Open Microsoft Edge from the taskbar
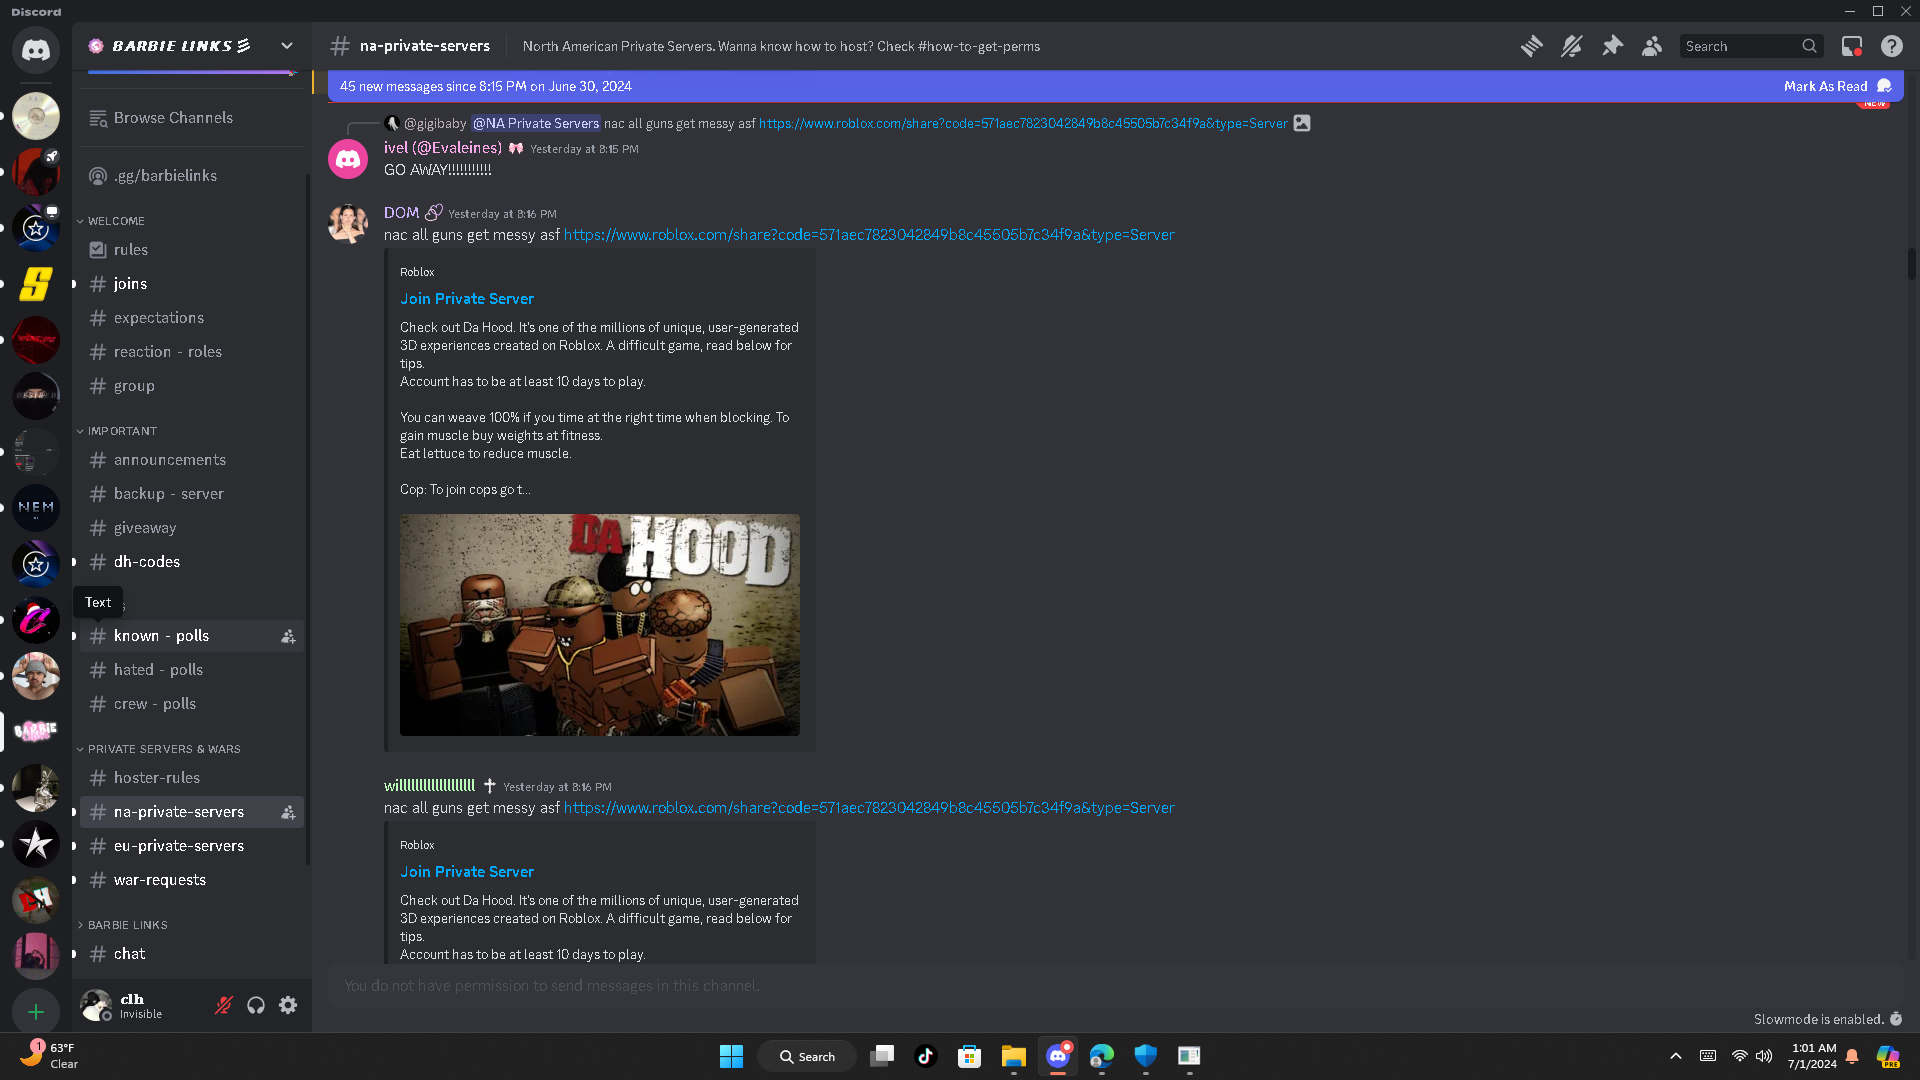Viewport: 1920px width, 1080px height. pos(1101,1056)
